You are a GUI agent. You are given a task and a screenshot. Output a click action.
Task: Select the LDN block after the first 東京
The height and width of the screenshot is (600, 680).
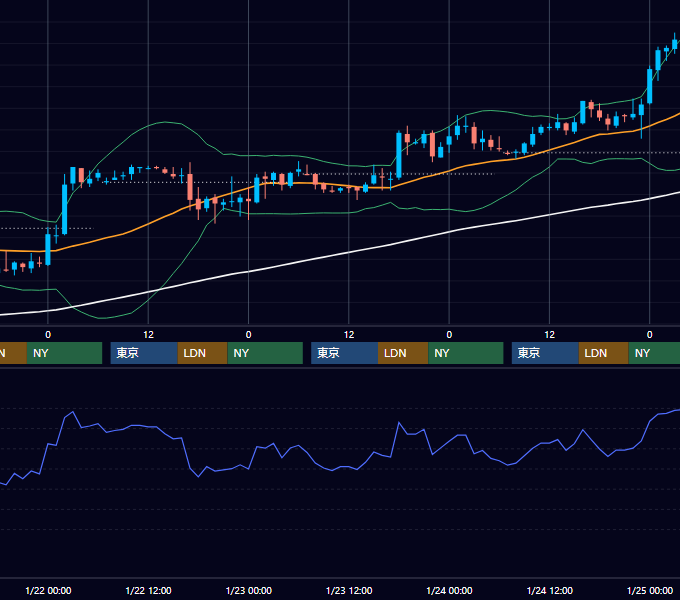(203, 353)
